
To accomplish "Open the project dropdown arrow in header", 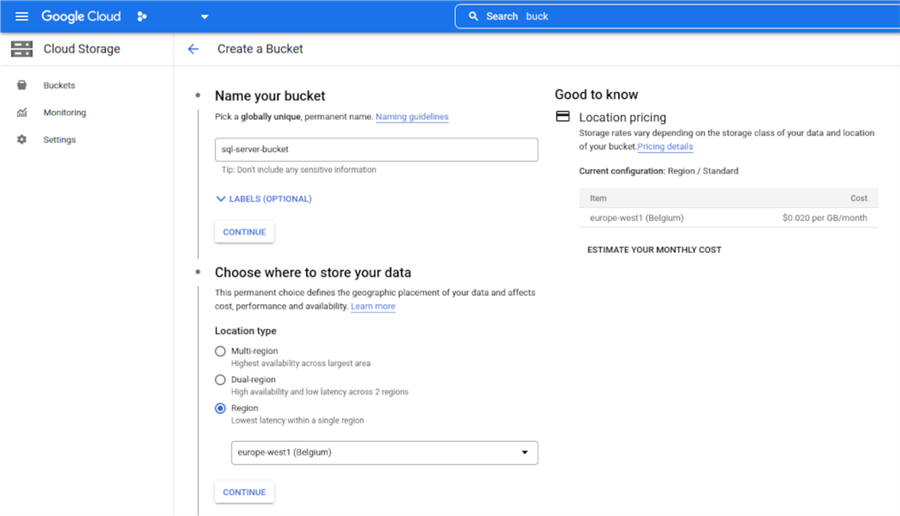I will [x=204, y=17].
